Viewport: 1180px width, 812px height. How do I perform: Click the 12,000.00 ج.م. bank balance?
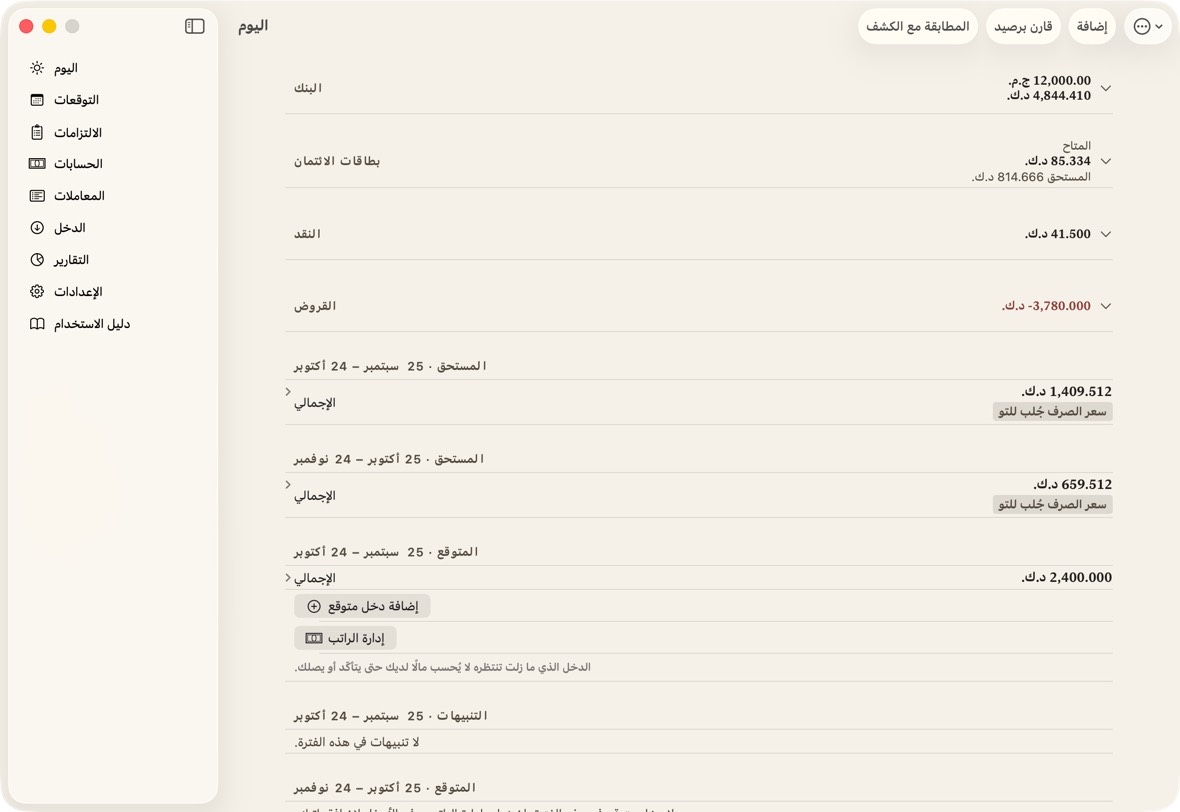pos(1049,81)
